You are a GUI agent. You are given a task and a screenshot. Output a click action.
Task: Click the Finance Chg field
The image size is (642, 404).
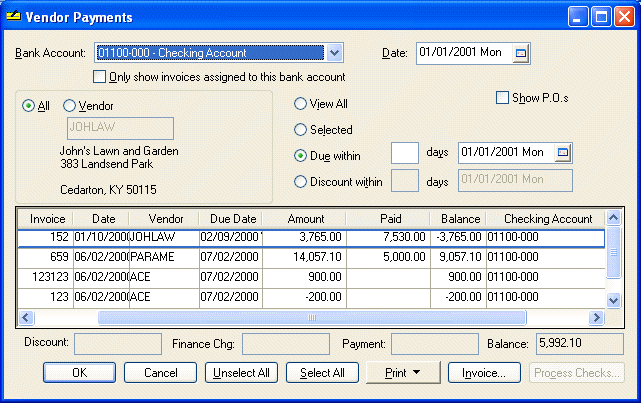click(x=286, y=344)
